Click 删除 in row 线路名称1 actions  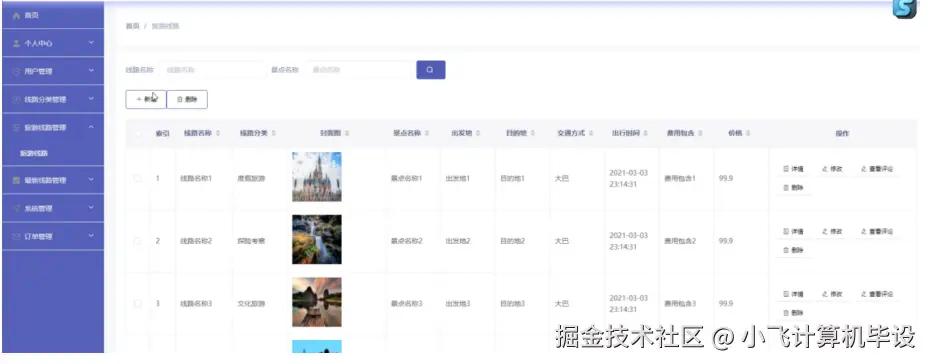(x=793, y=187)
